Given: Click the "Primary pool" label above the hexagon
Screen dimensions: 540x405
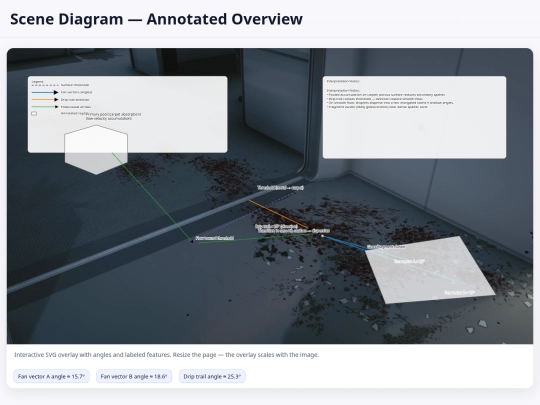Looking at the screenshot, I should [x=113, y=116].
